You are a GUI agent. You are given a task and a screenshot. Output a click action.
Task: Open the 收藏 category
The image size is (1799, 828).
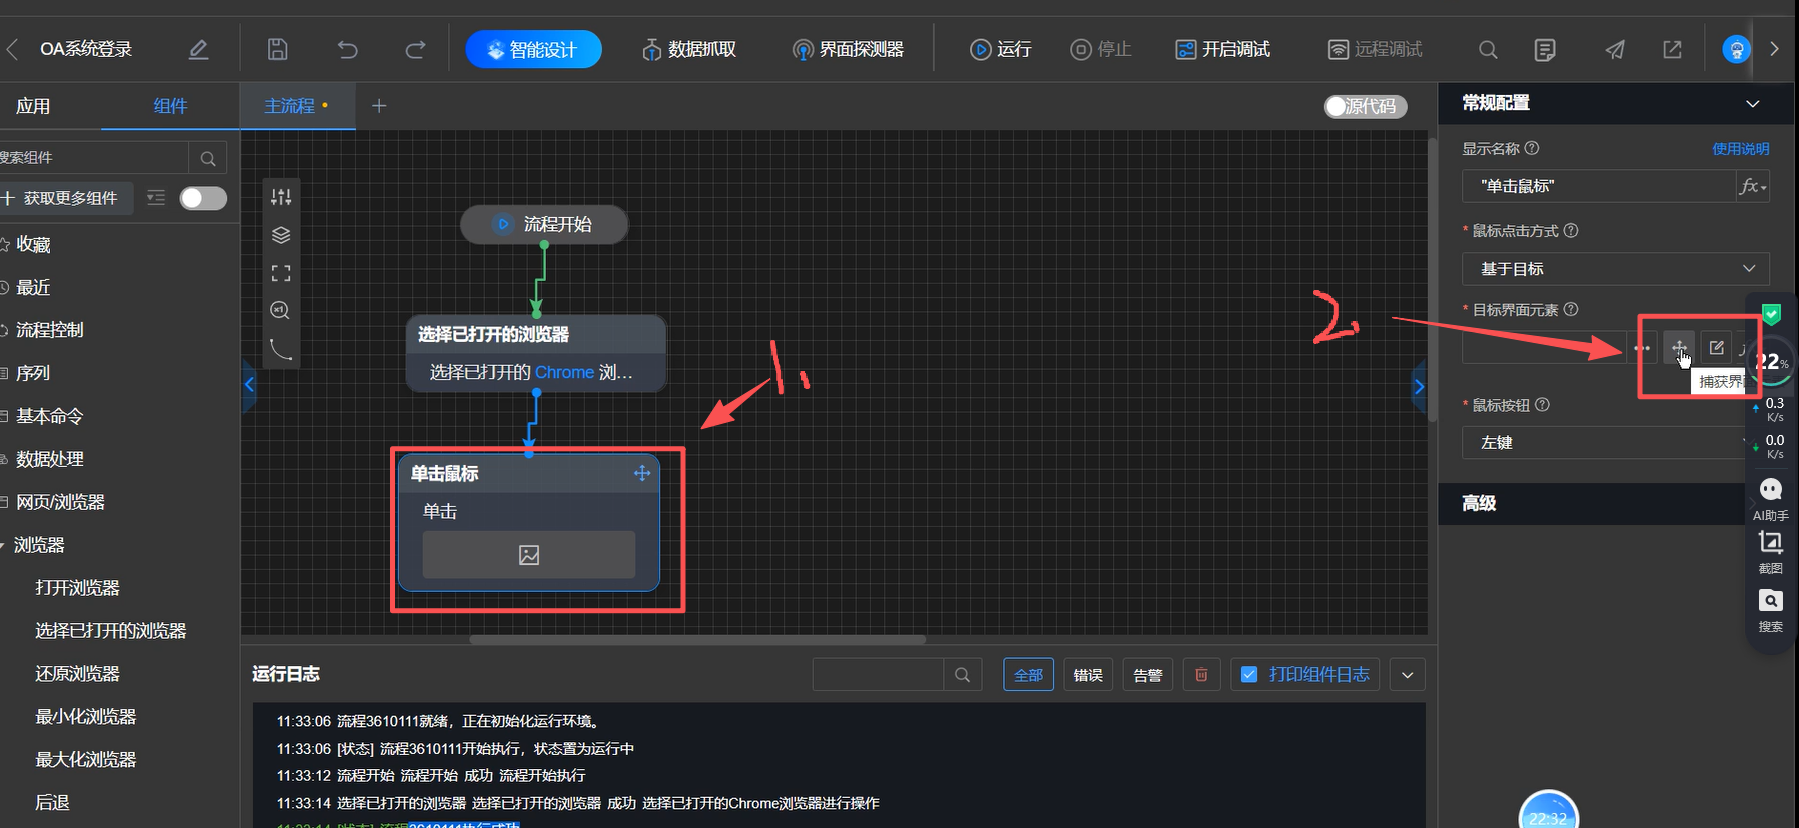(33, 245)
